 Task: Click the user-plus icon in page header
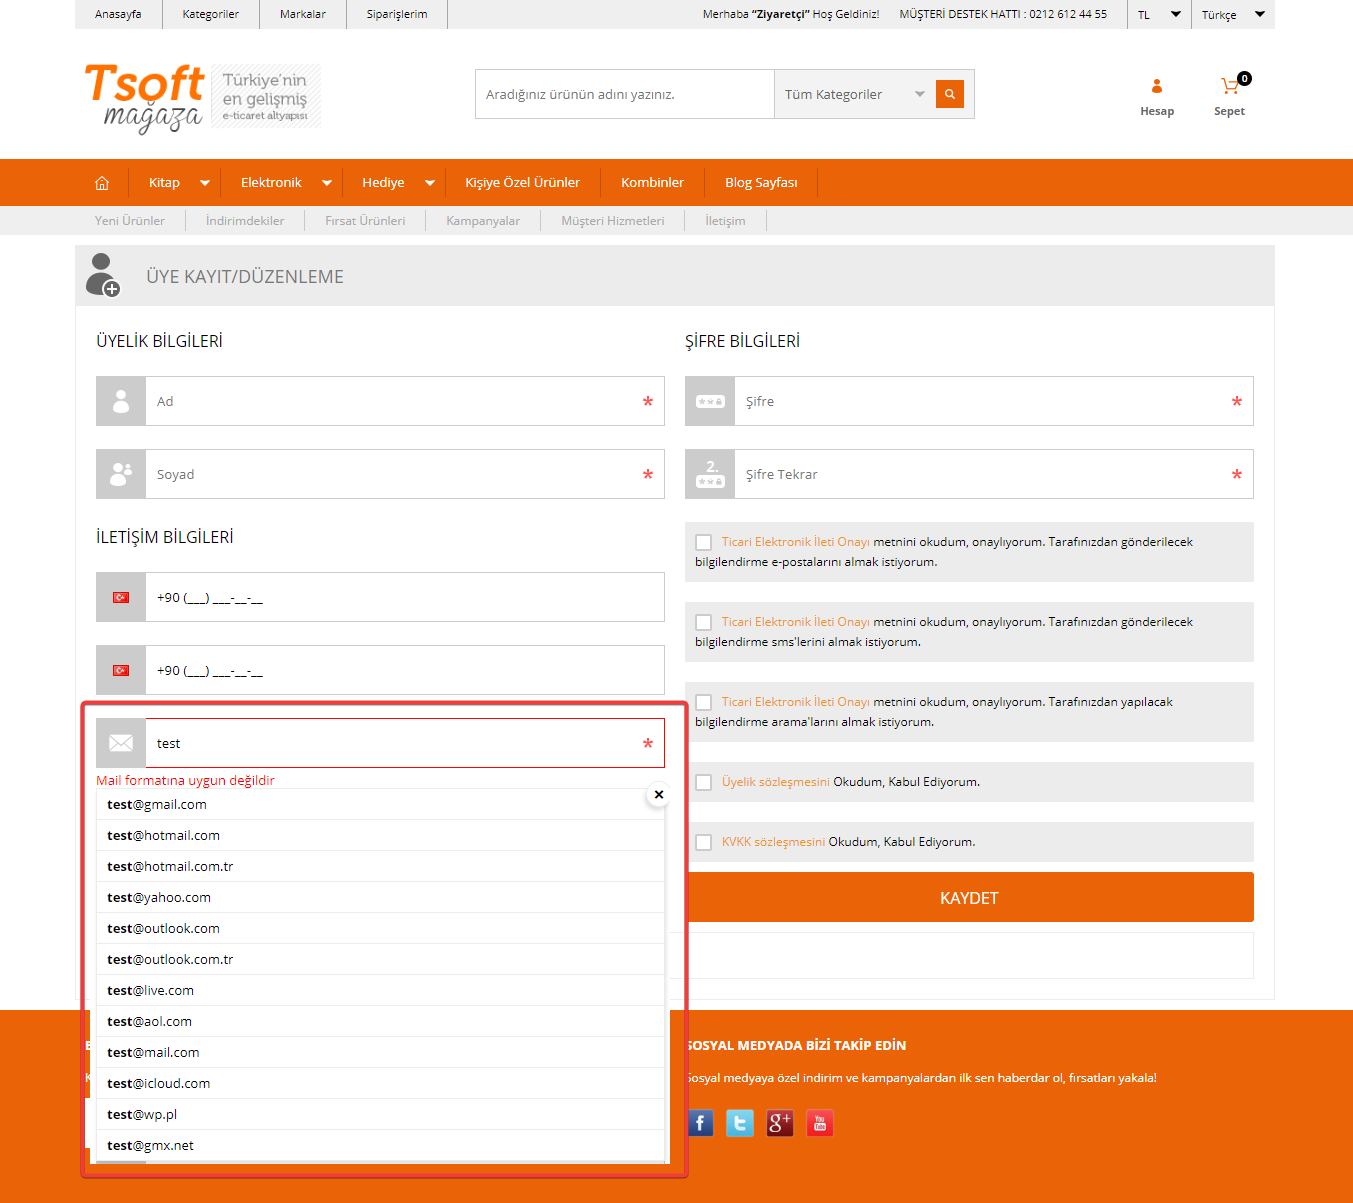[x=102, y=275]
